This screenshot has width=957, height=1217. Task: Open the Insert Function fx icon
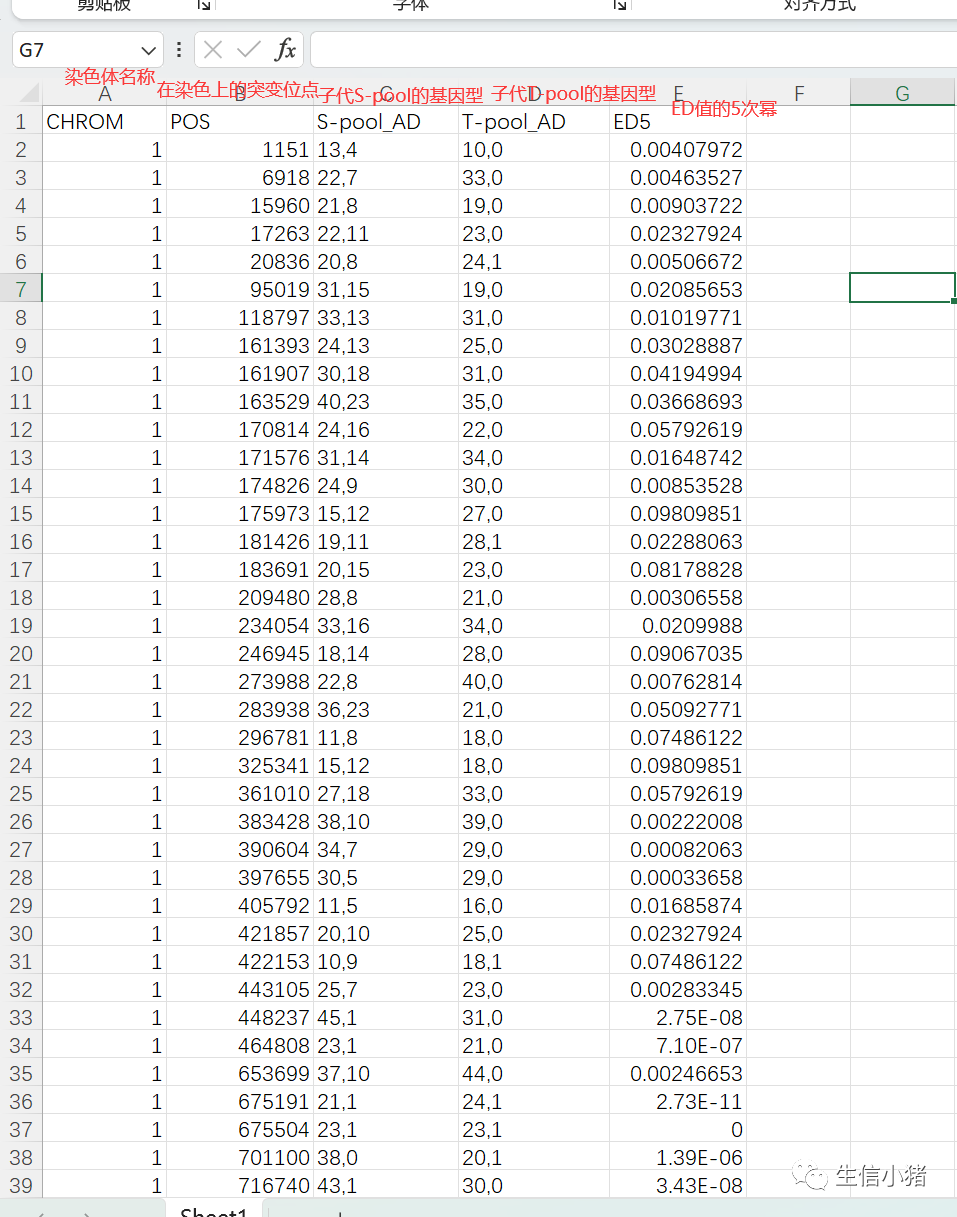[x=286, y=50]
